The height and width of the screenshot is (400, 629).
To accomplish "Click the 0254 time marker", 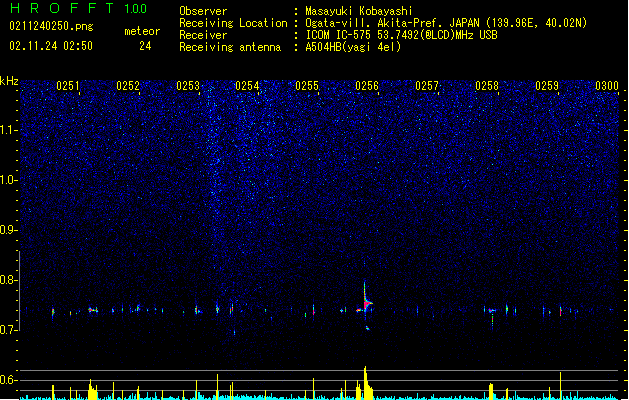I will tap(247, 86).
